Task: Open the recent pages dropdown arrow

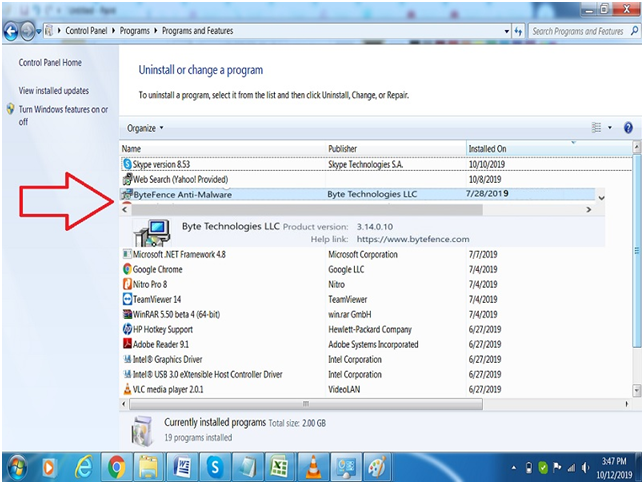Action: pyautogui.click(x=39, y=32)
